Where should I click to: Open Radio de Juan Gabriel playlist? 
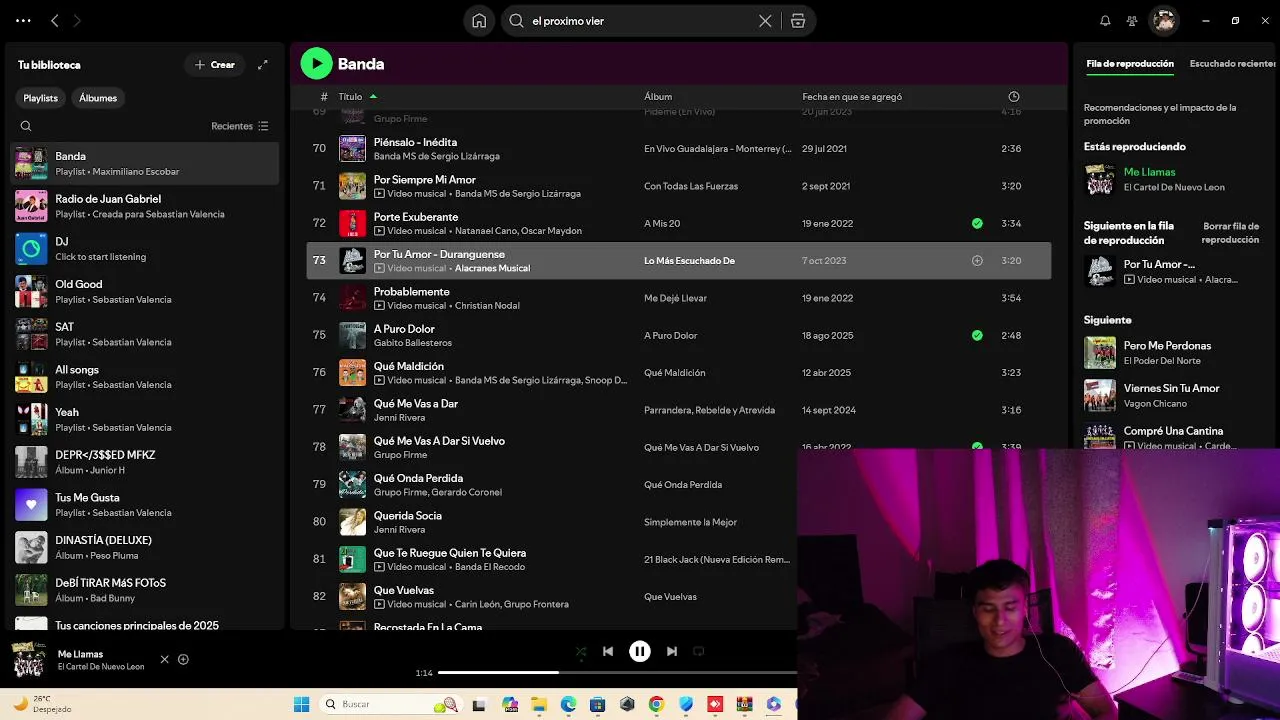(x=145, y=206)
